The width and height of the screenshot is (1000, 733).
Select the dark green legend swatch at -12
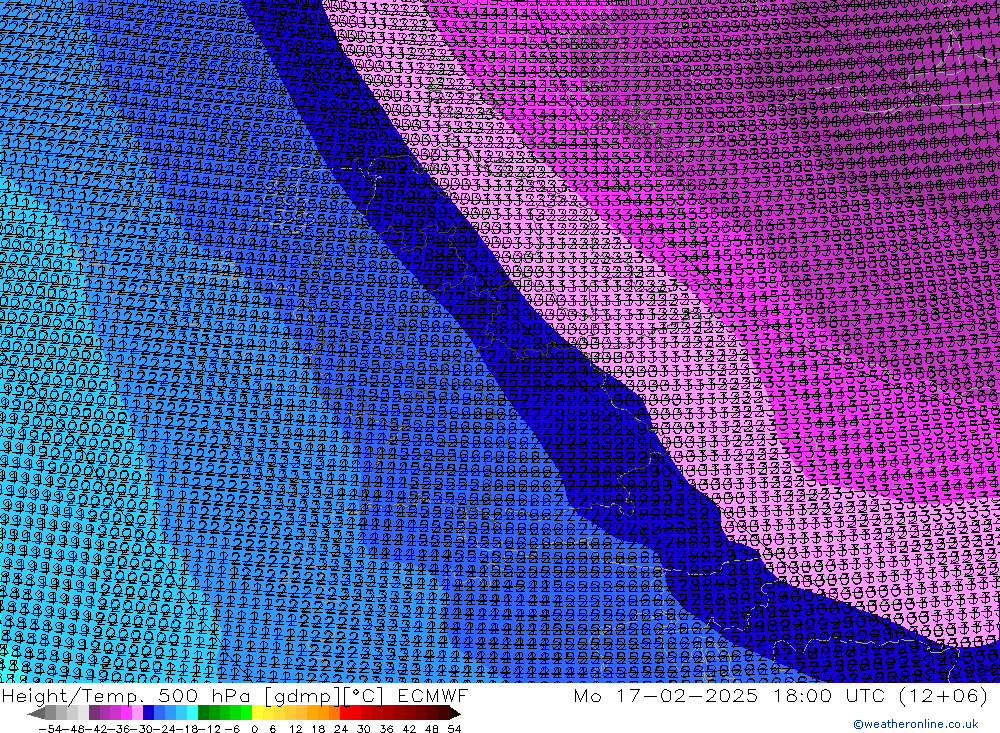(203, 713)
